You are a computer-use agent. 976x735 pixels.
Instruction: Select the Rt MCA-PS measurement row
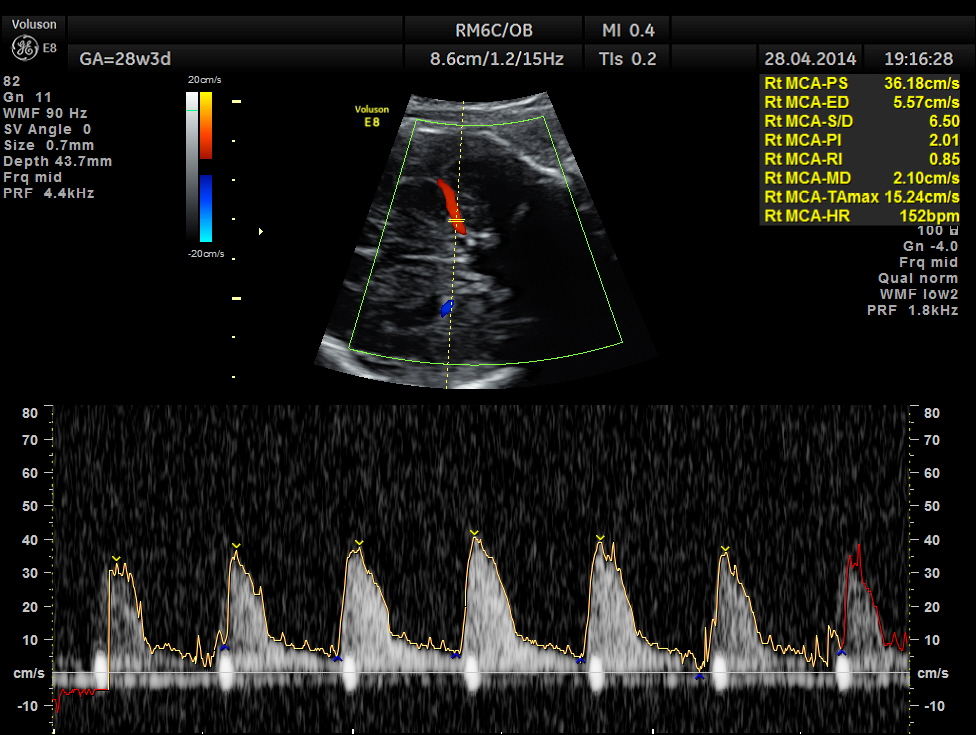click(x=860, y=84)
